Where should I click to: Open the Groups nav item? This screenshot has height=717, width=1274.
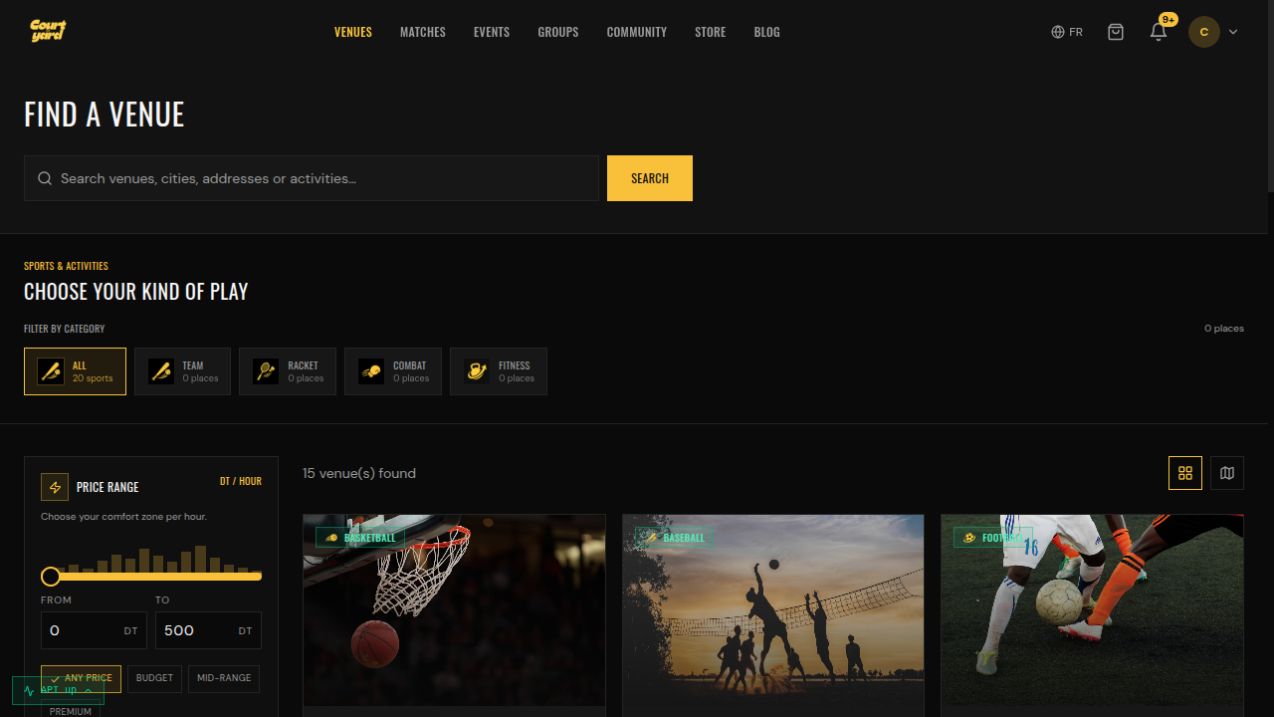[x=558, y=32]
